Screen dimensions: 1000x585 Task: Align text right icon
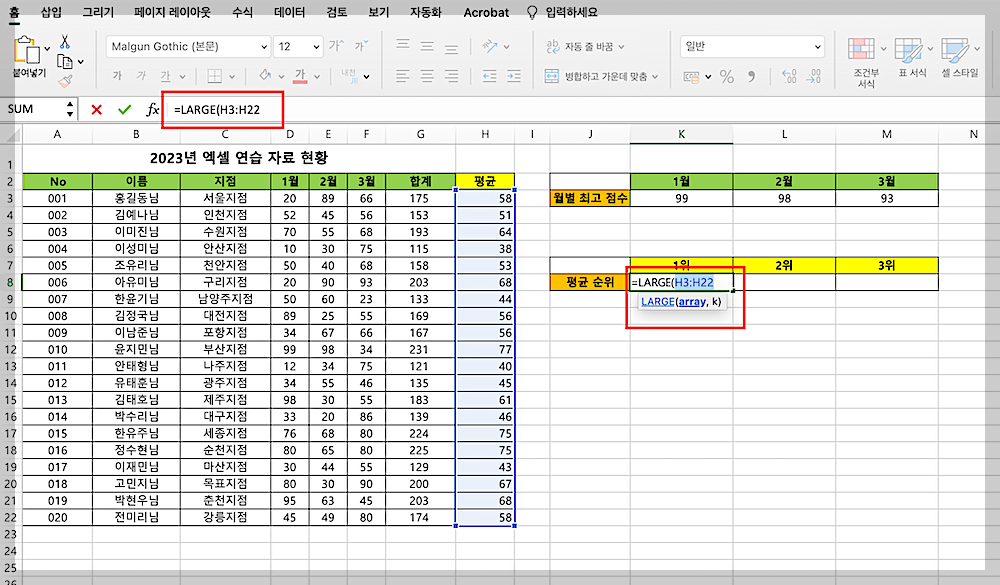pyautogui.click(x=452, y=77)
